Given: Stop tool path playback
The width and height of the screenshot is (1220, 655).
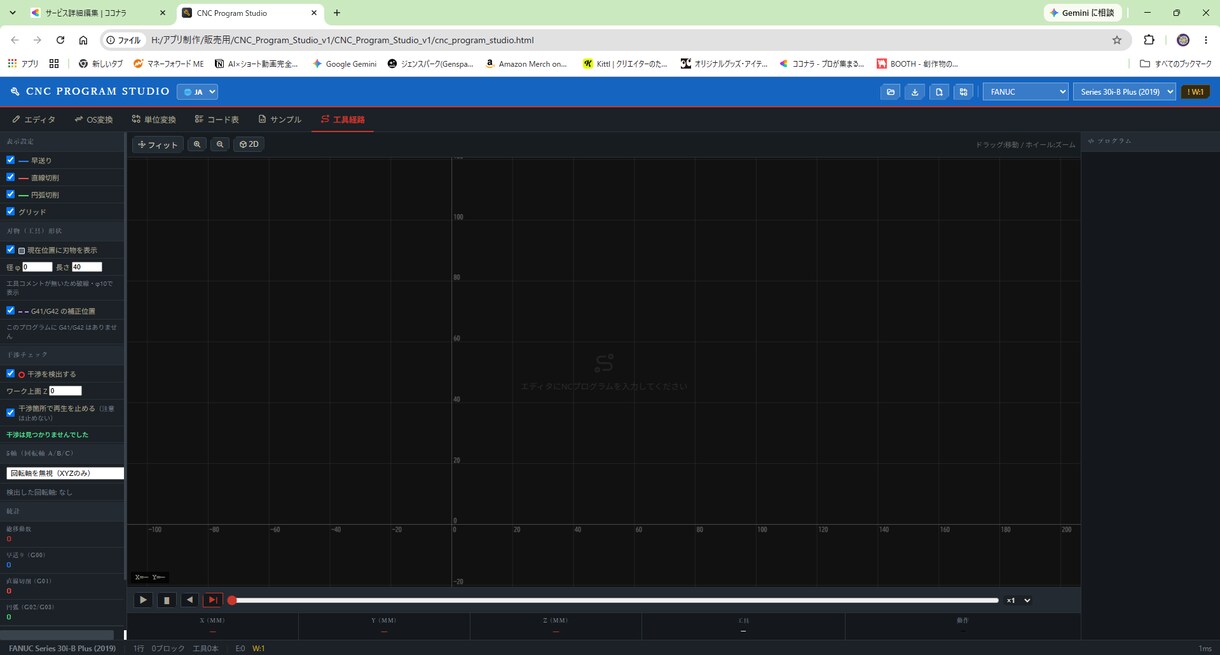Looking at the screenshot, I should click(167, 600).
